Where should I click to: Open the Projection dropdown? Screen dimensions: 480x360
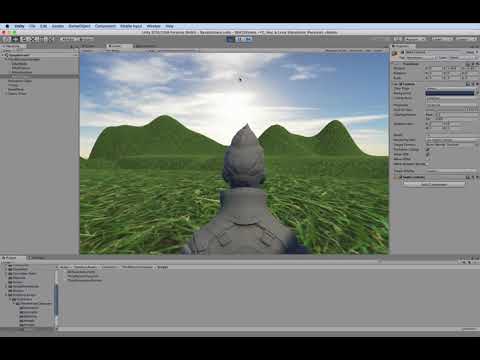[451, 105]
